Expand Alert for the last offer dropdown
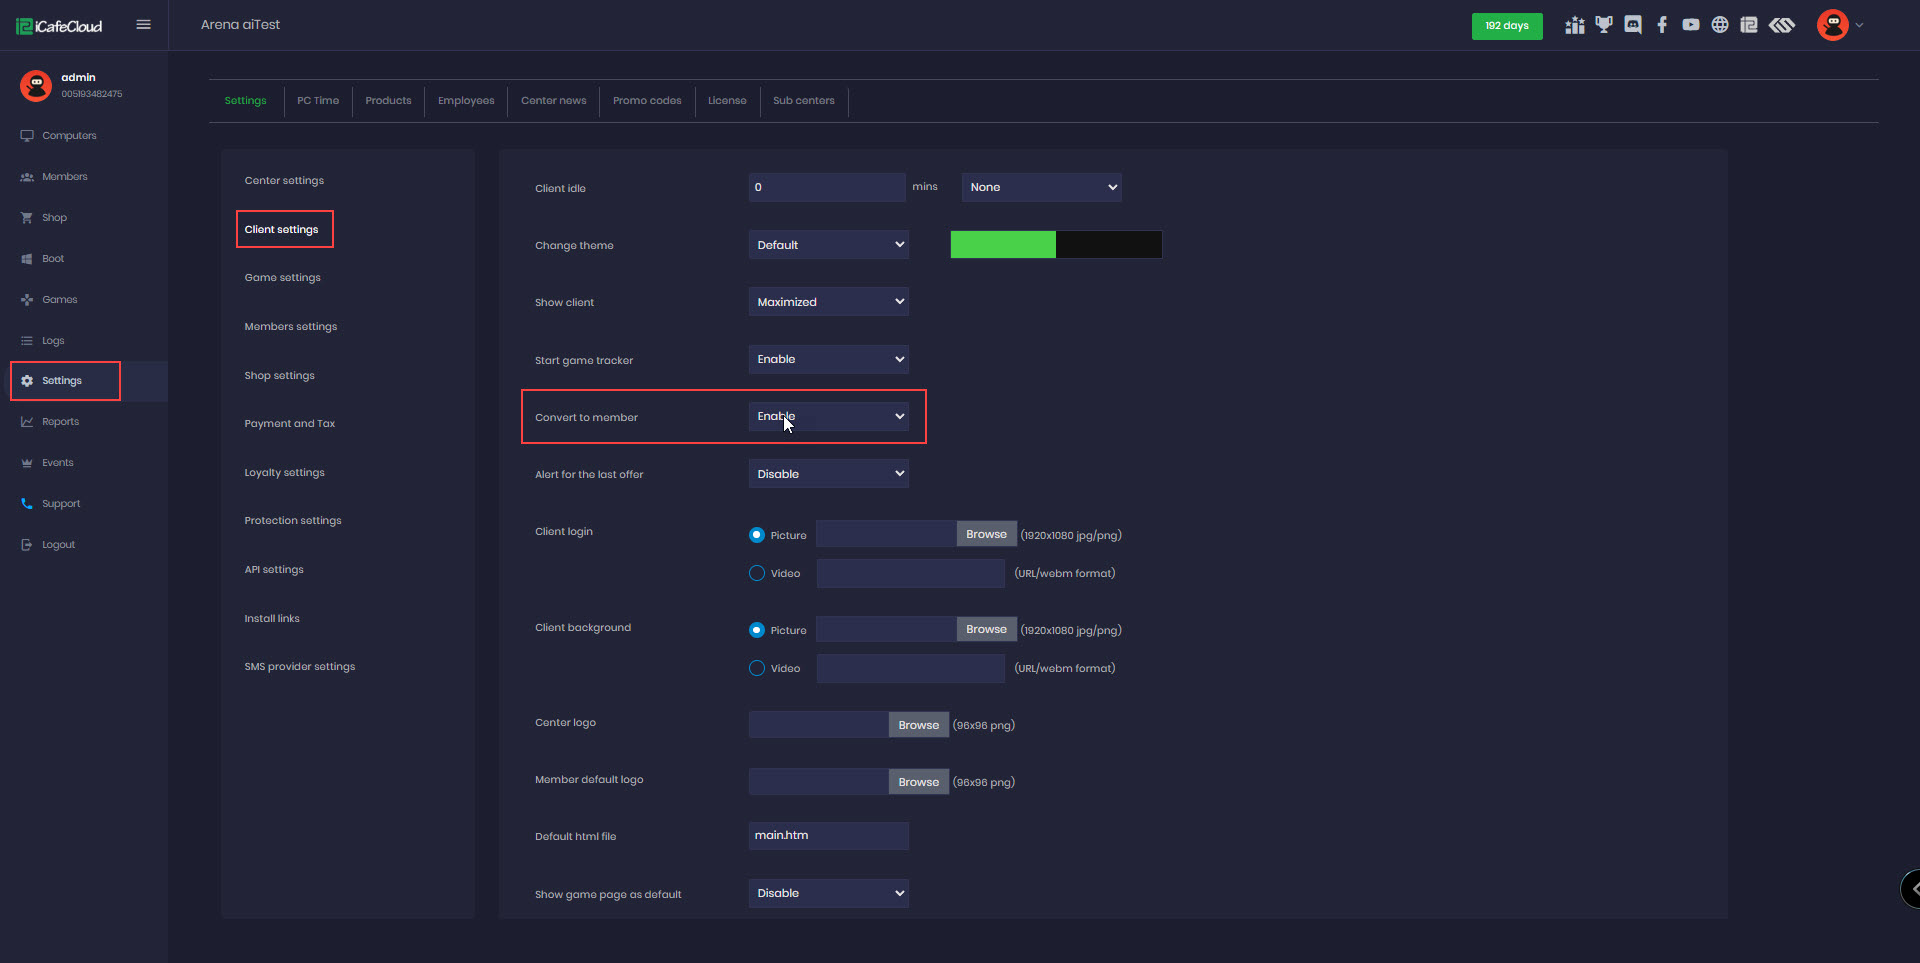 [828, 474]
